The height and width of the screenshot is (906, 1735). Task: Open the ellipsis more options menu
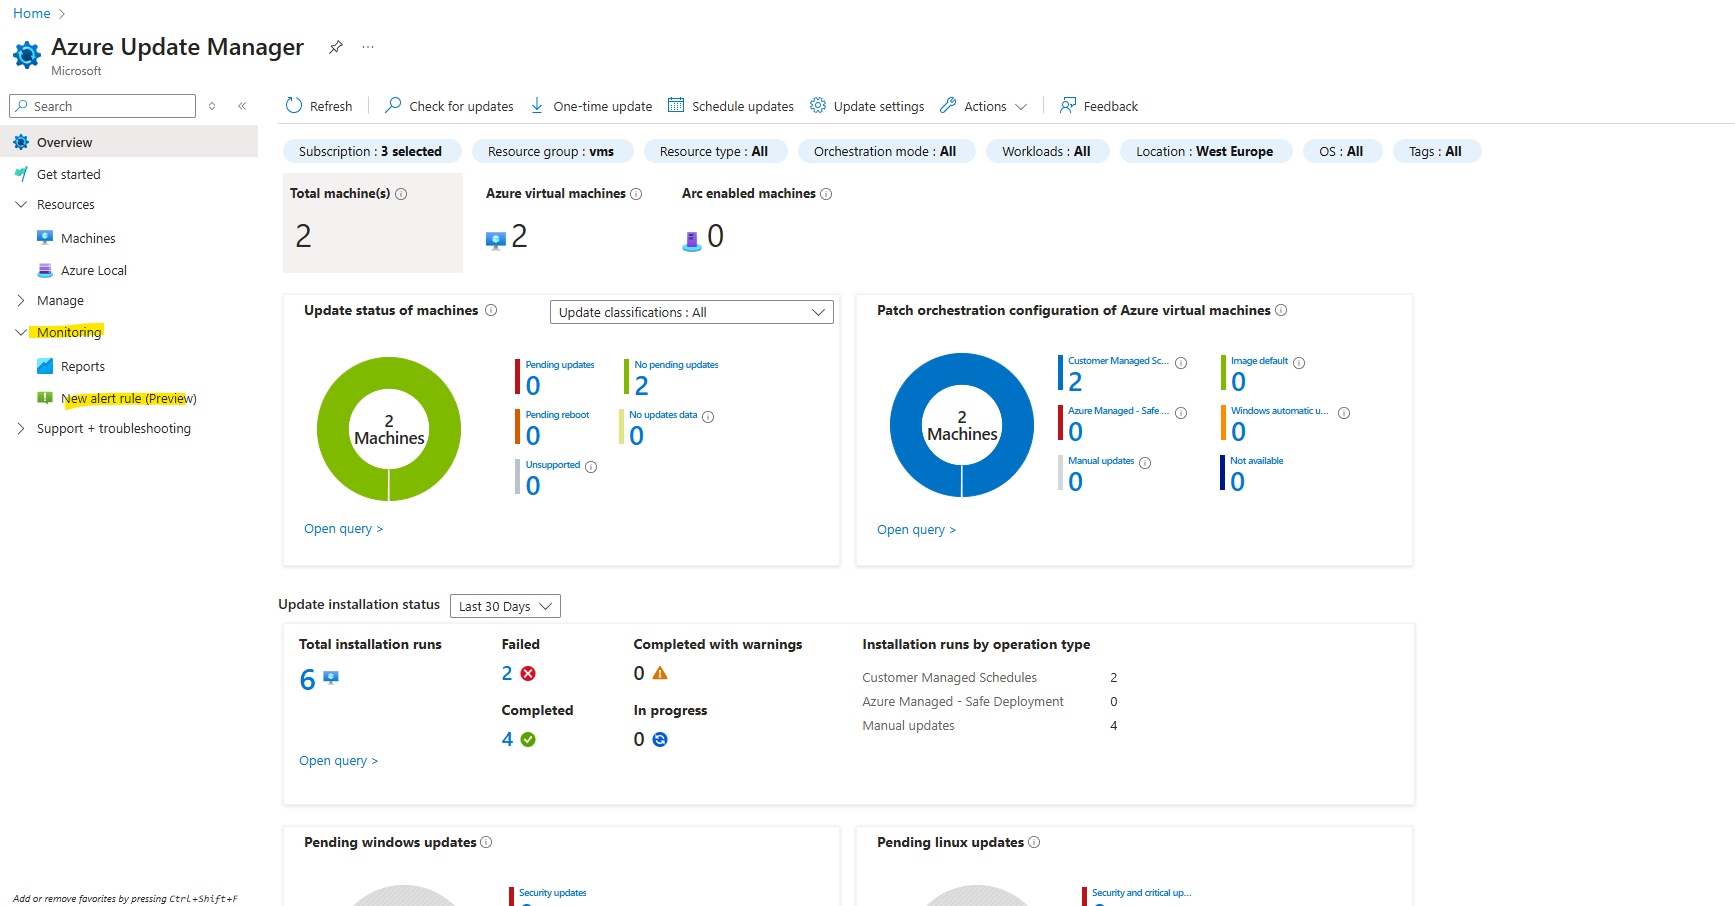point(368,47)
